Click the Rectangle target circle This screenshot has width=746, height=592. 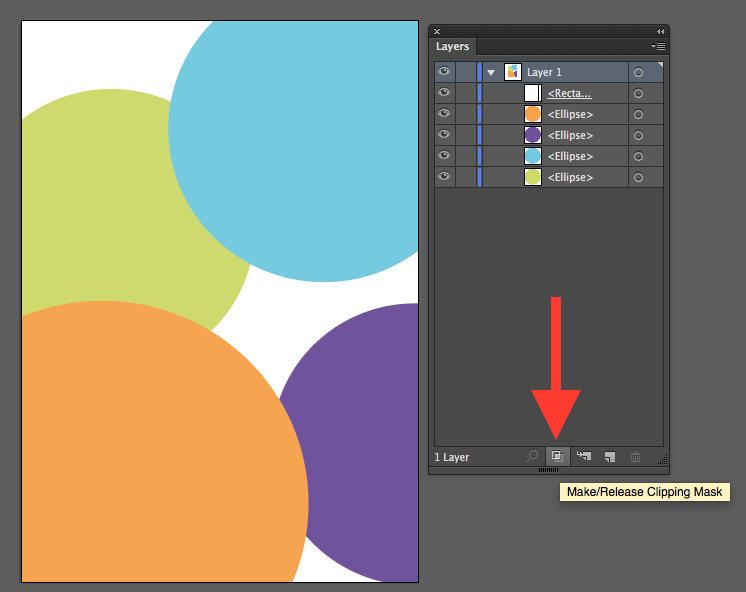[x=638, y=93]
